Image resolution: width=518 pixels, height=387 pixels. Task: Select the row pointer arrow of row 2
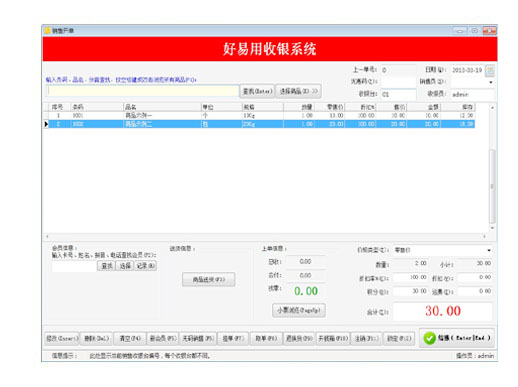point(46,124)
